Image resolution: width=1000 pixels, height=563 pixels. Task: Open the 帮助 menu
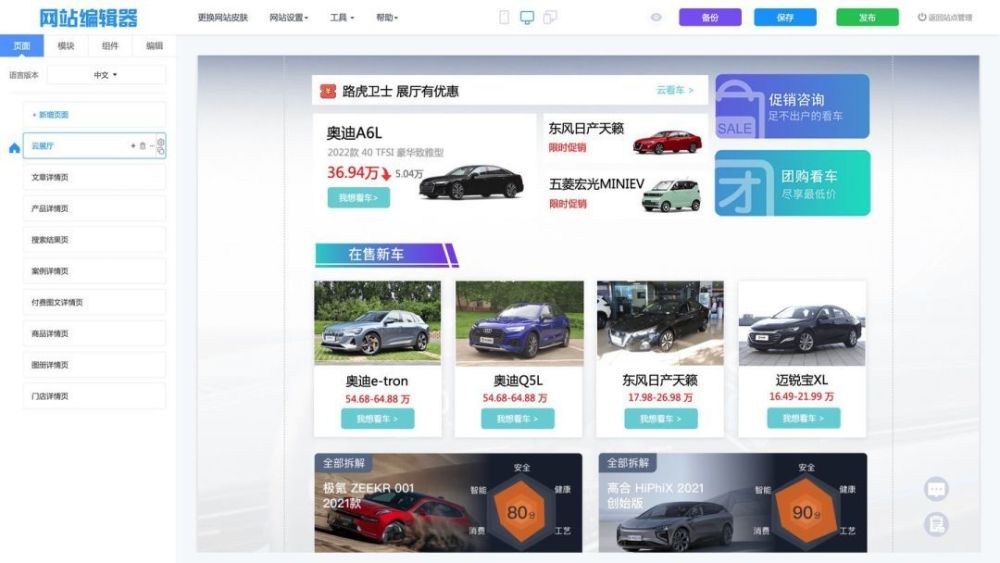pos(386,17)
